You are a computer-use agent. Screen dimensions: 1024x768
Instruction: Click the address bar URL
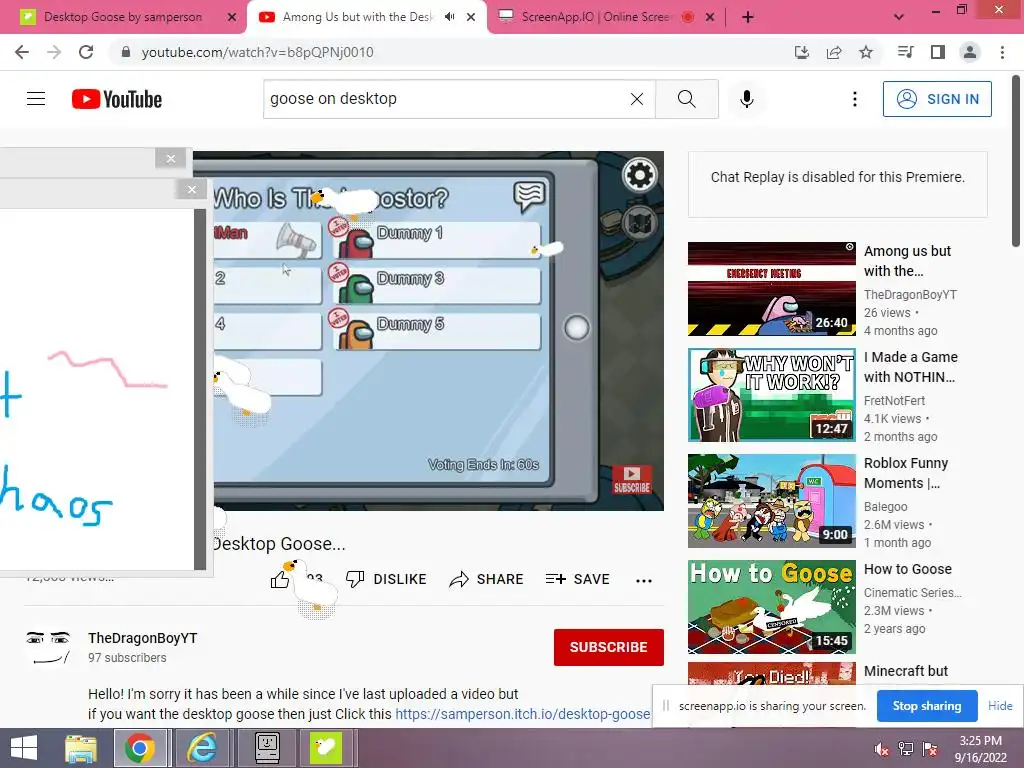pyautogui.click(x=257, y=52)
